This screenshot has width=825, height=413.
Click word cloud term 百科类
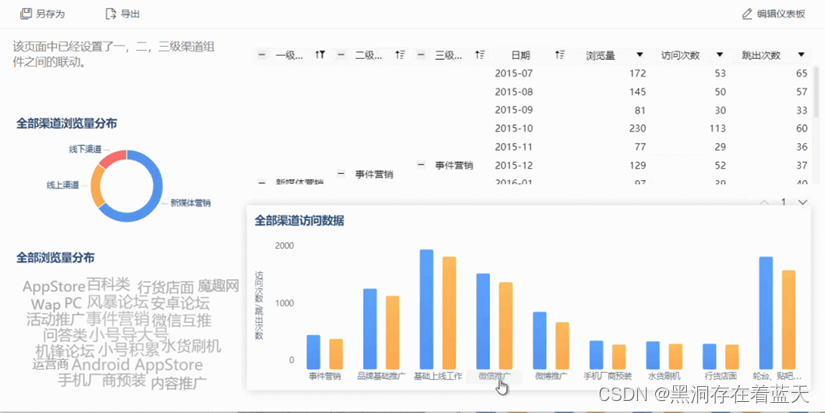pos(108,285)
